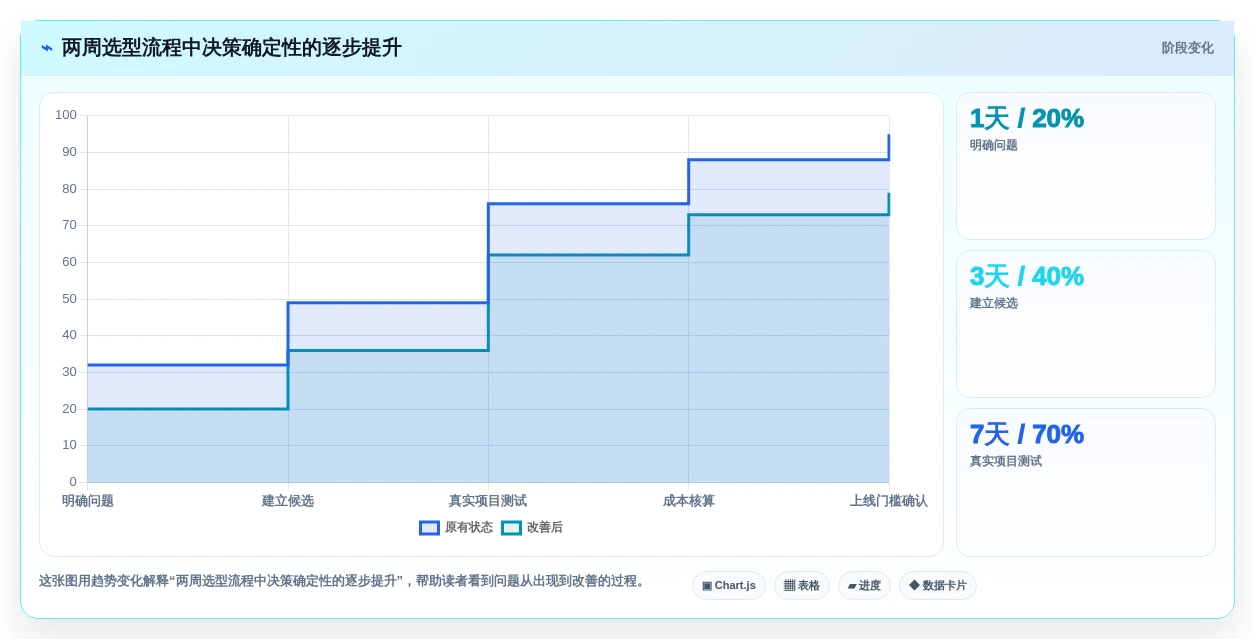
Task: Click the 建立候选 x-axis label
Action: coord(288,501)
